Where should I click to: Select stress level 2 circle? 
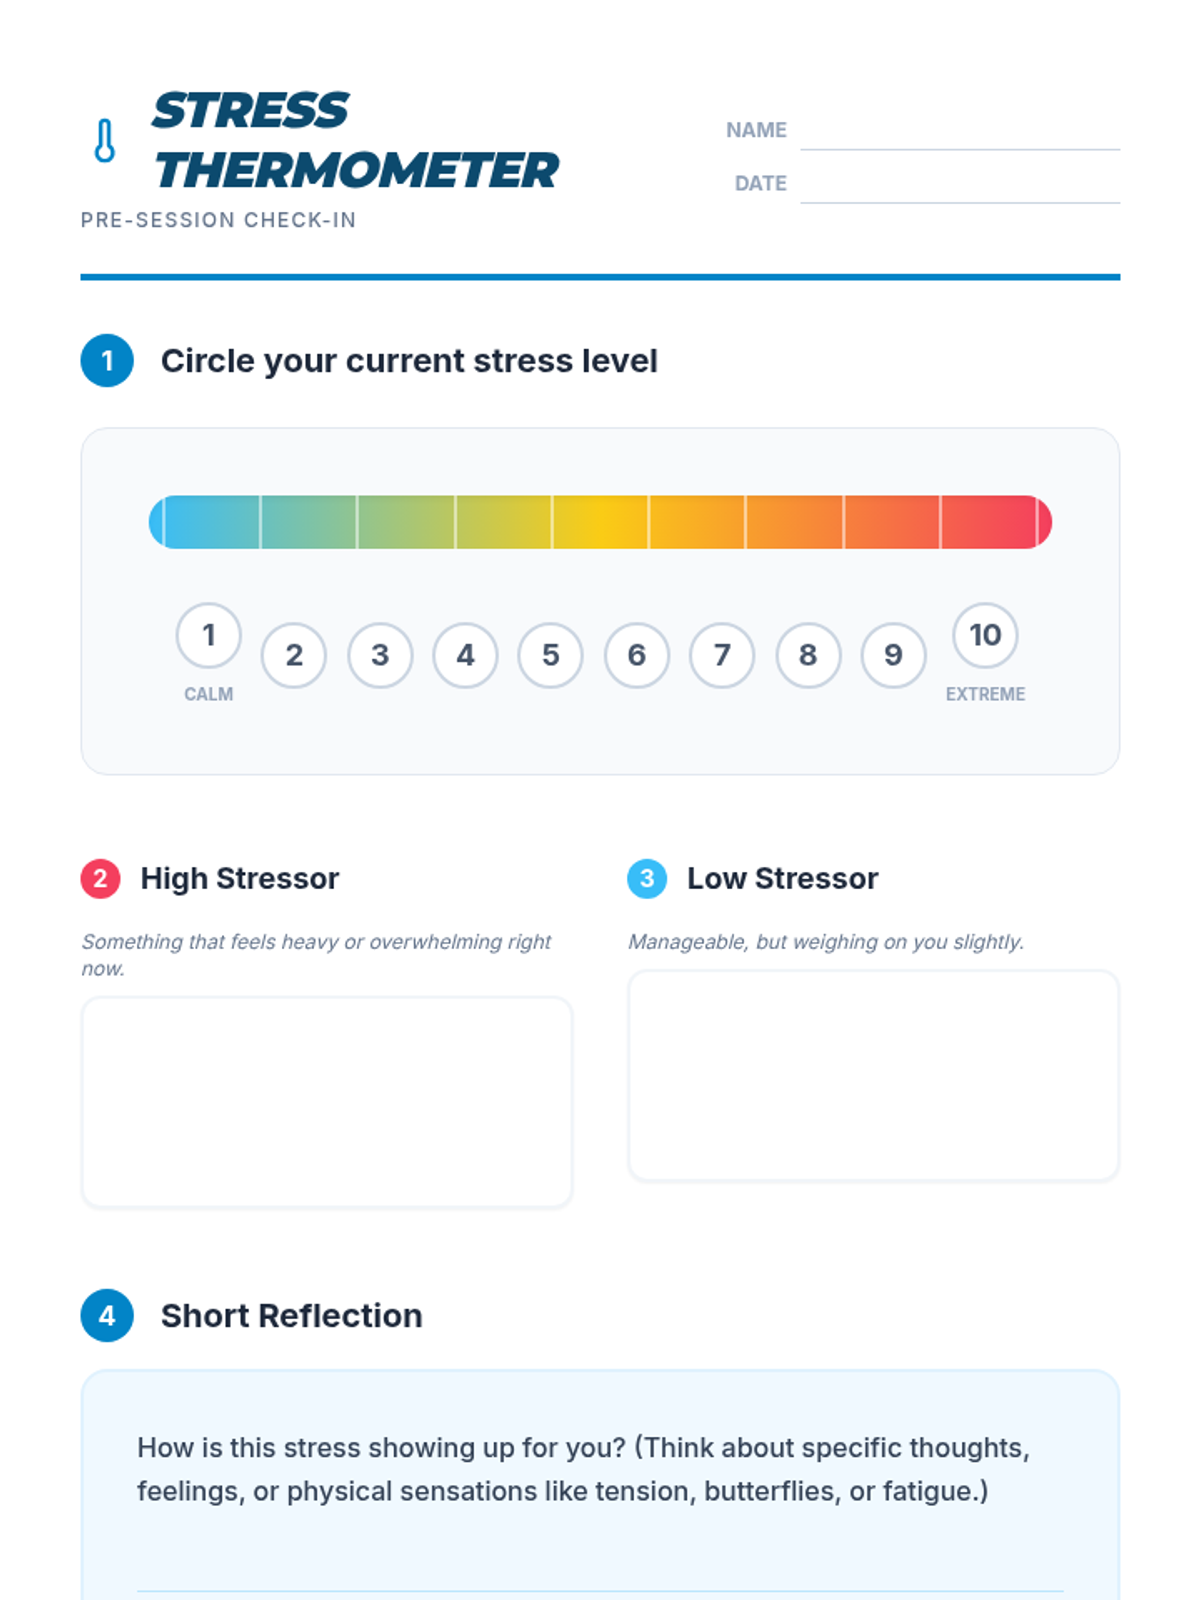tap(294, 655)
